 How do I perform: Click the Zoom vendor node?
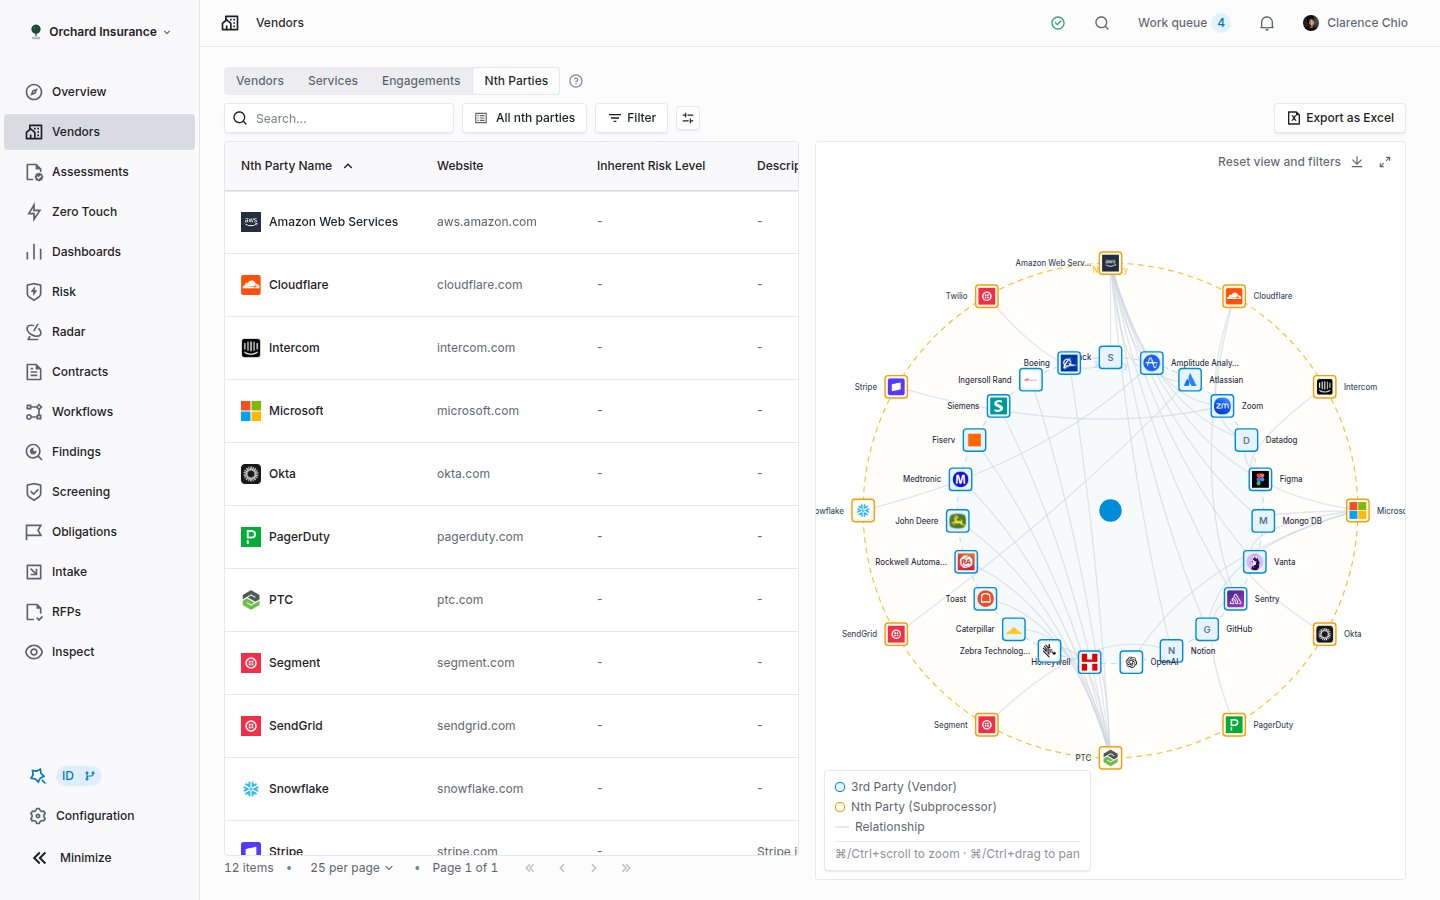tap(1222, 406)
